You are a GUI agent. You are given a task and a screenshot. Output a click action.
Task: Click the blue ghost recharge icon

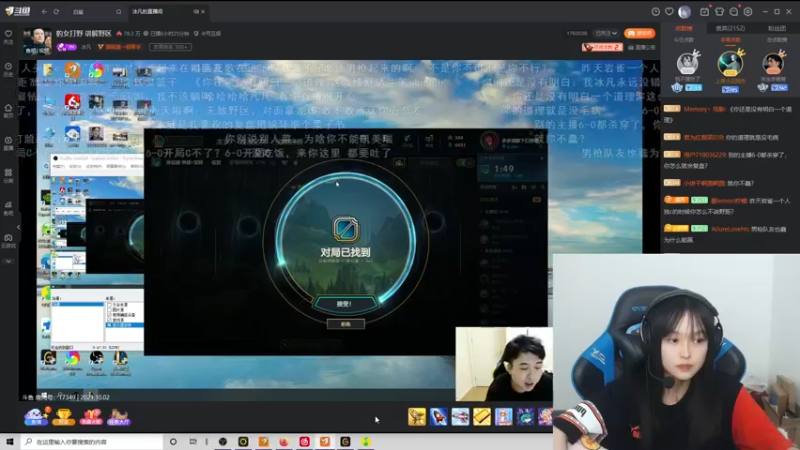point(36,416)
